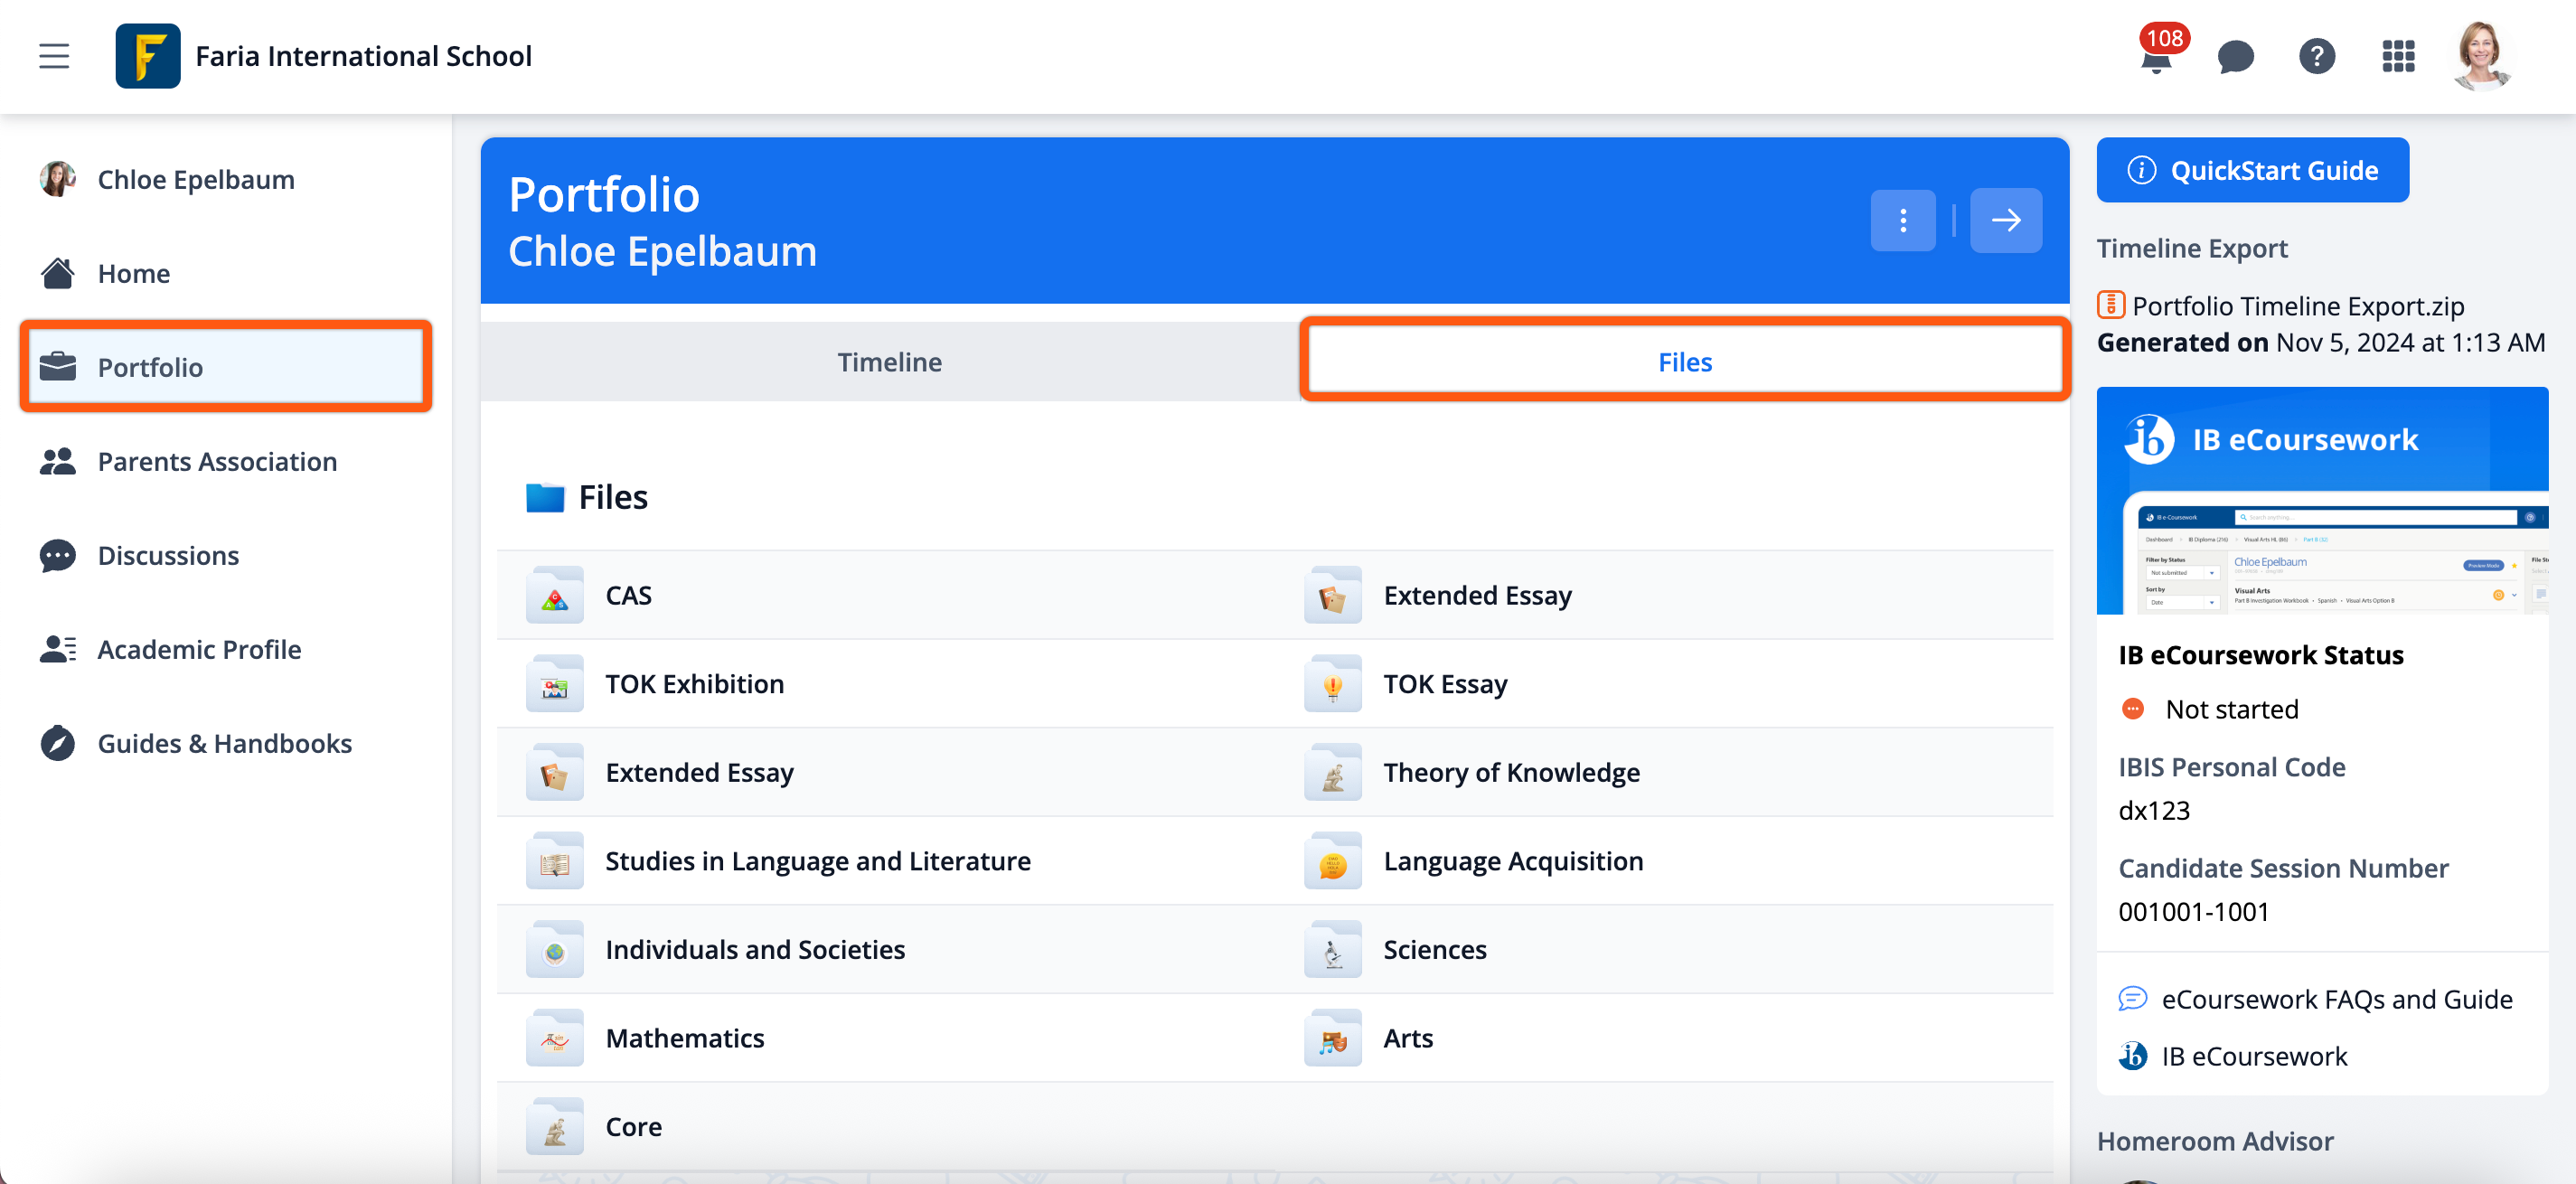Open the Arts folder icon
Image resolution: width=2576 pixels, height=1184 pixels.
coord(1332,1039)
